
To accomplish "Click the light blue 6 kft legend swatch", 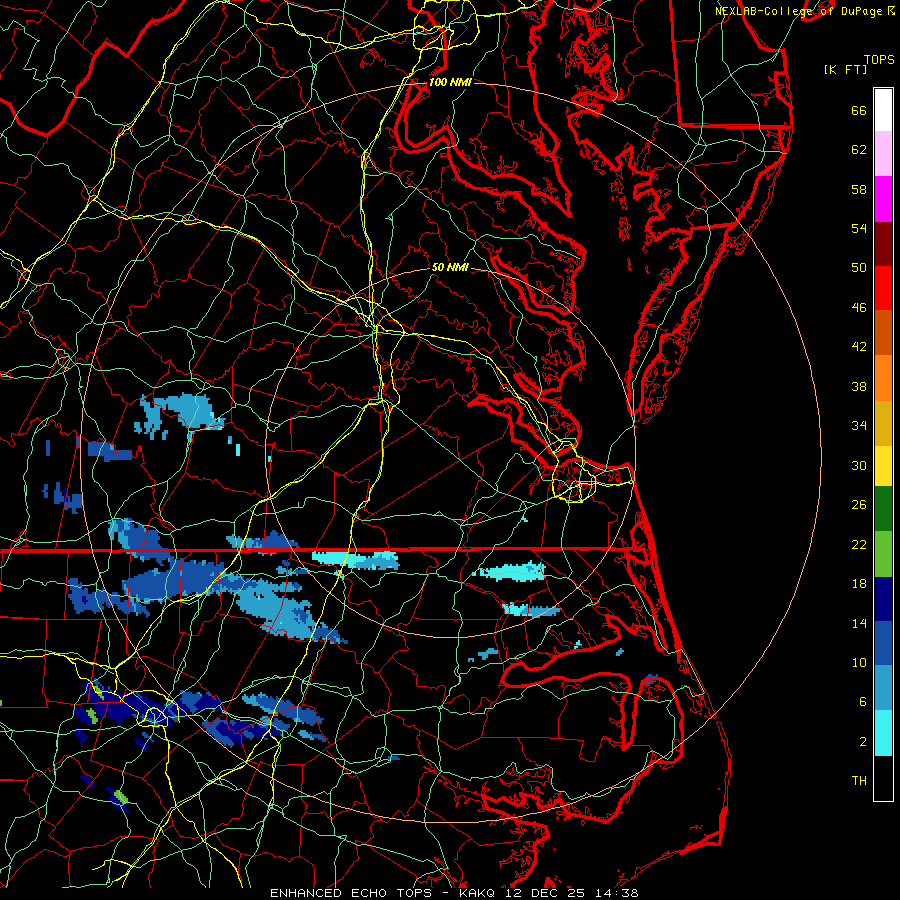I will tap(883, 688).
